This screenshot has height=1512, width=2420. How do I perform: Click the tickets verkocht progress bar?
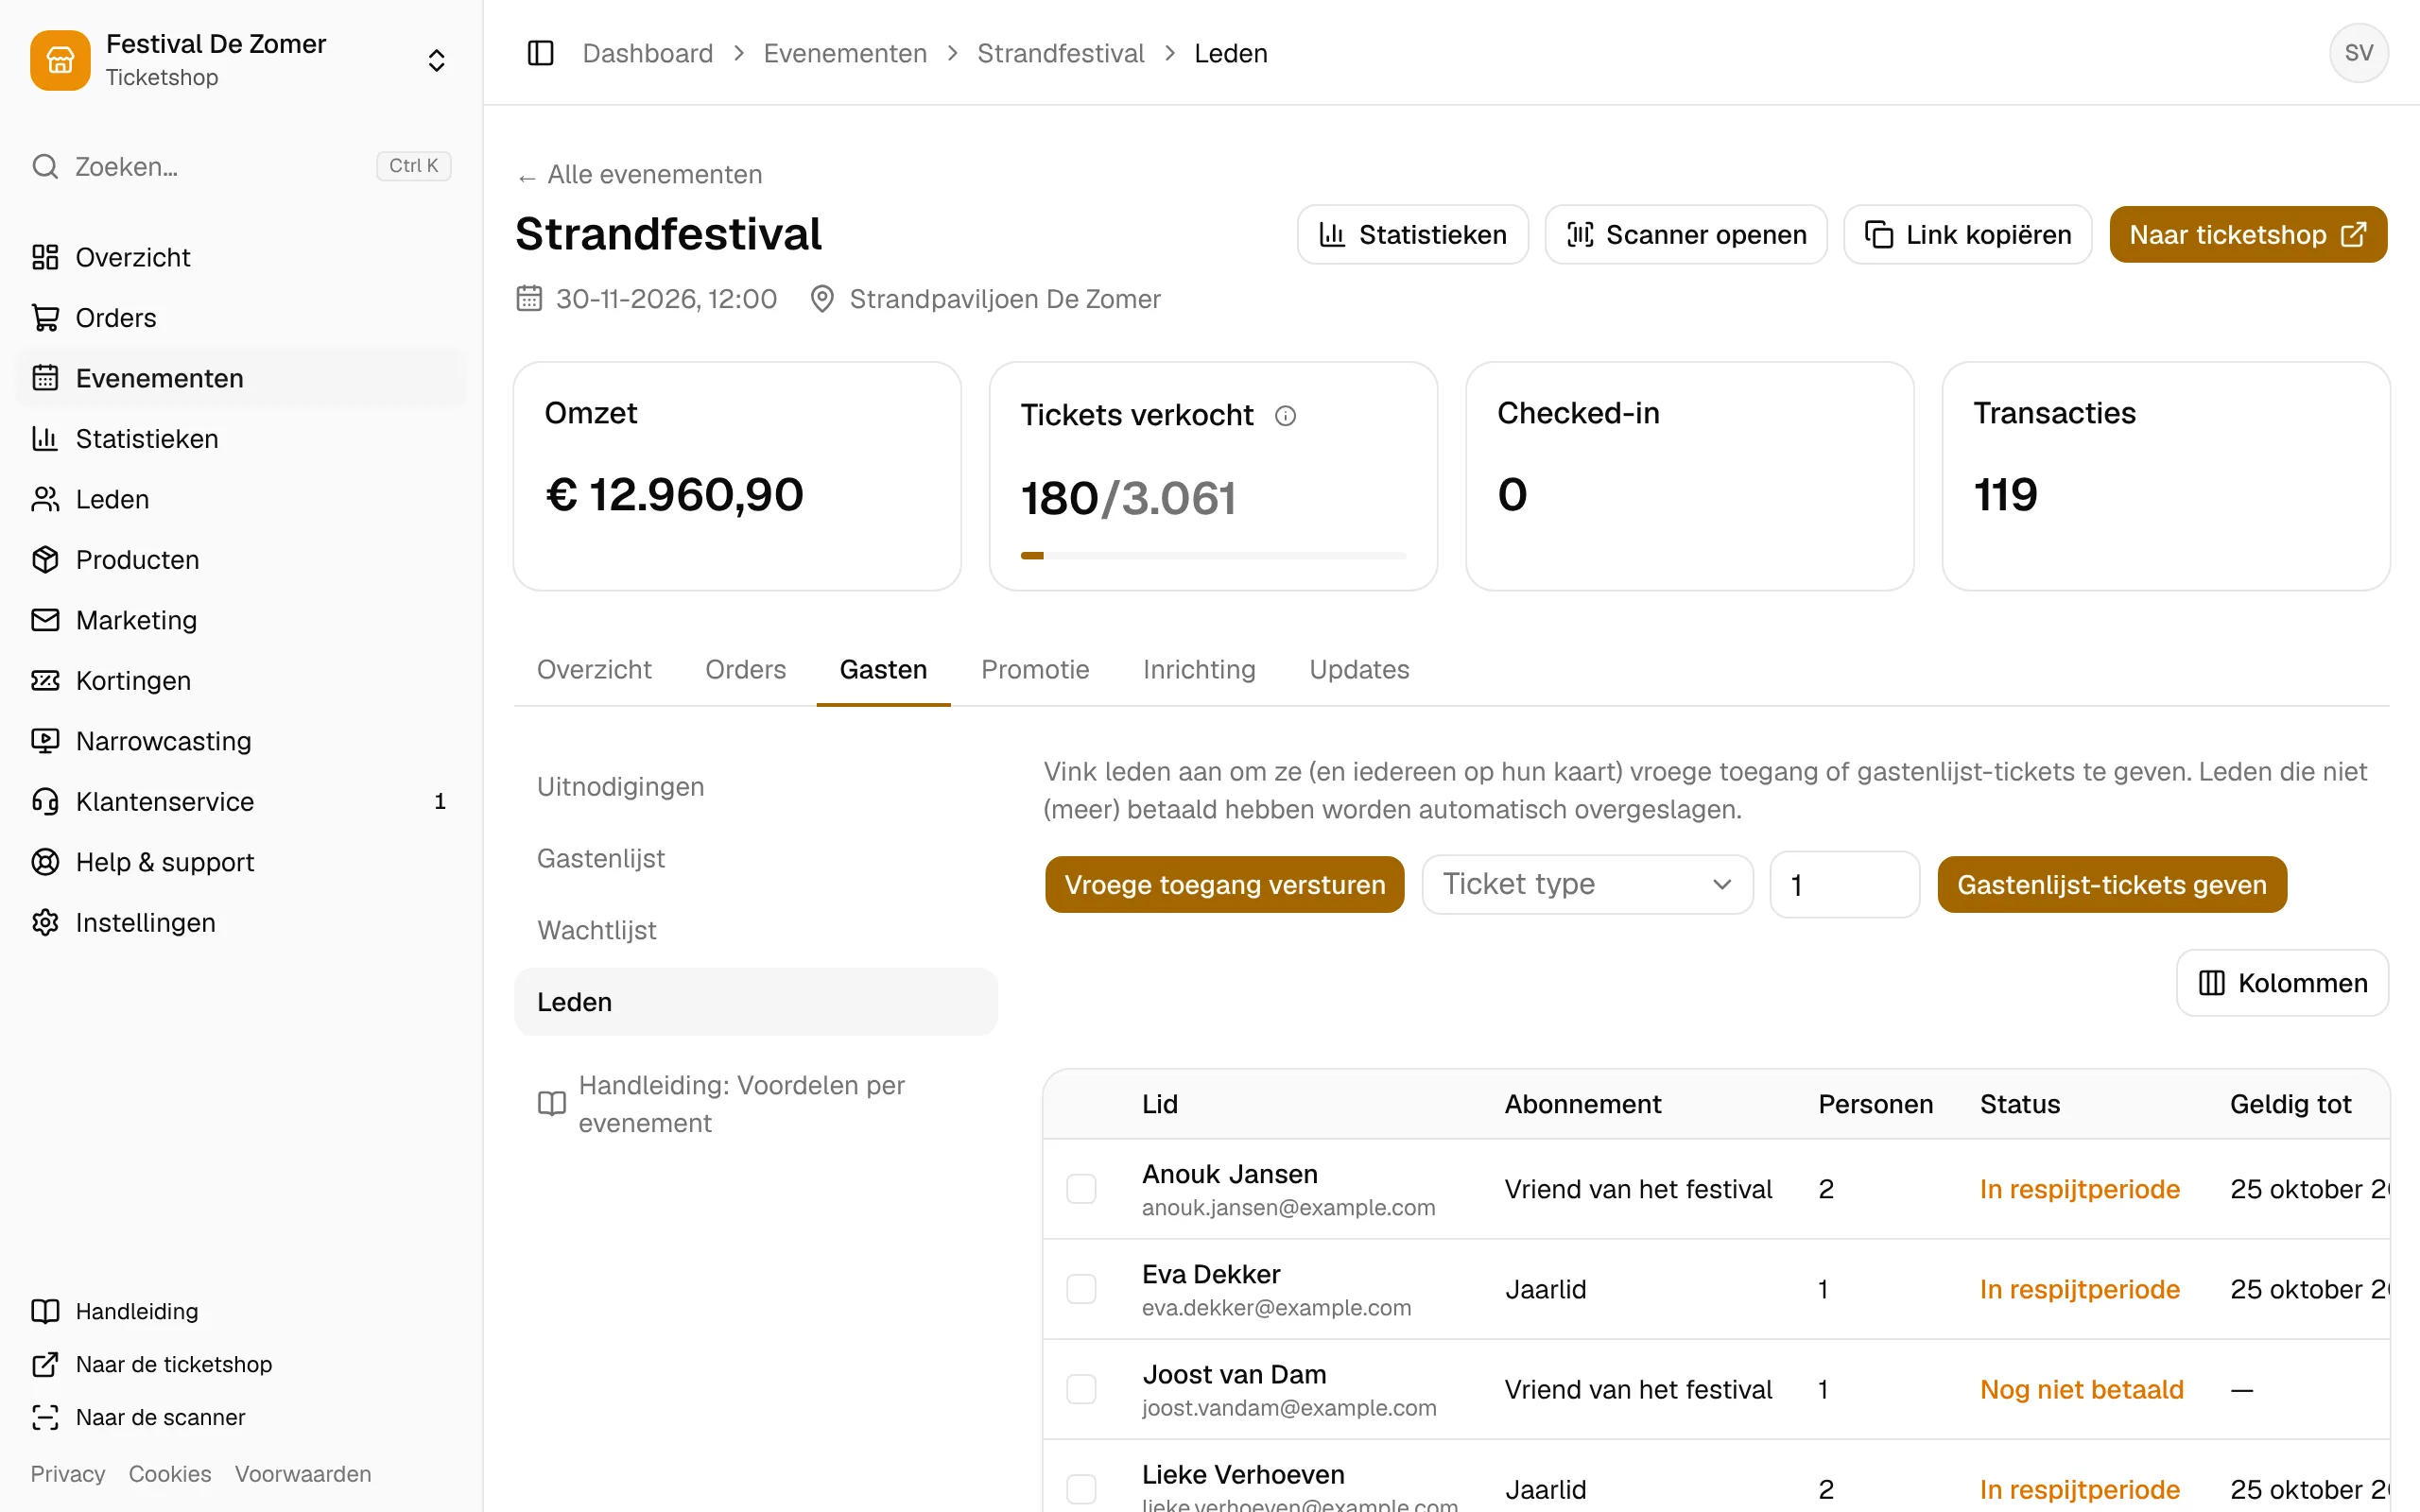click(1213, 555)
